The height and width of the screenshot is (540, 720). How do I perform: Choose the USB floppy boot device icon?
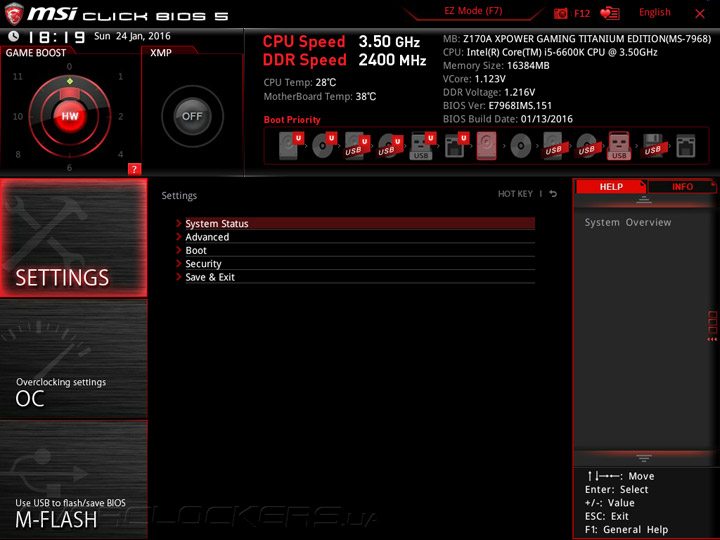point(652,146)
